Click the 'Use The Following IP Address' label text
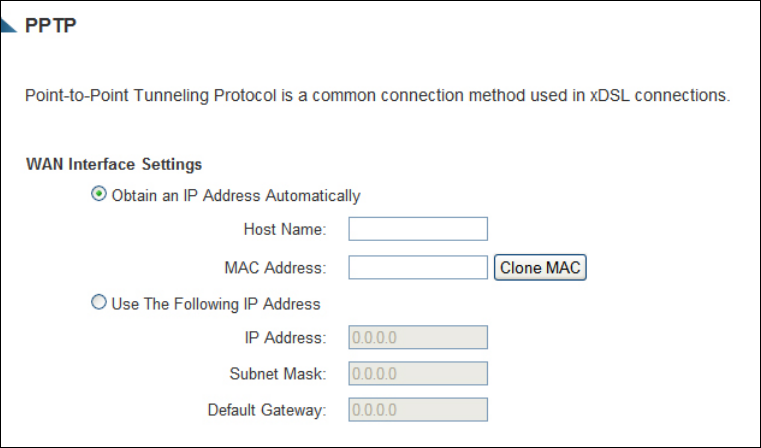This screenshot has width=761, height=448. (x=216, y=304)
